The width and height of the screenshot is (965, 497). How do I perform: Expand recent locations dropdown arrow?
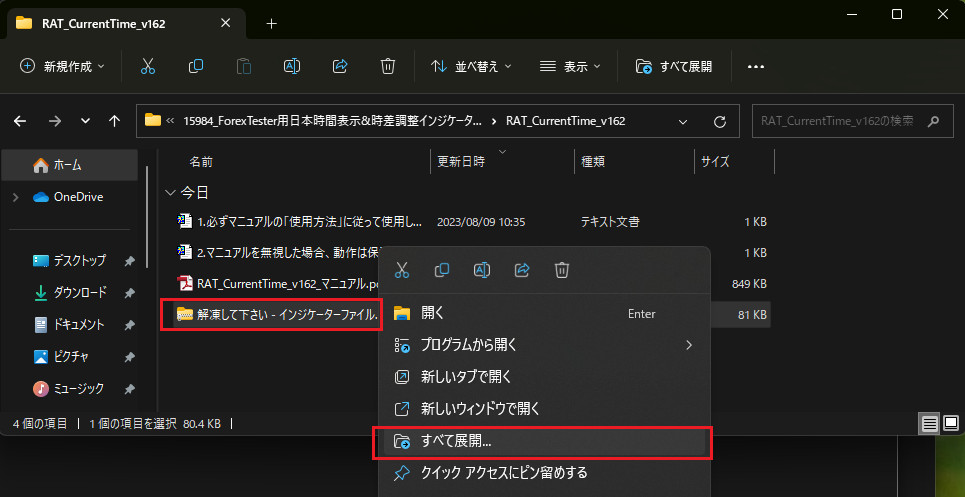pyautogui.click(x=86, y=121)
